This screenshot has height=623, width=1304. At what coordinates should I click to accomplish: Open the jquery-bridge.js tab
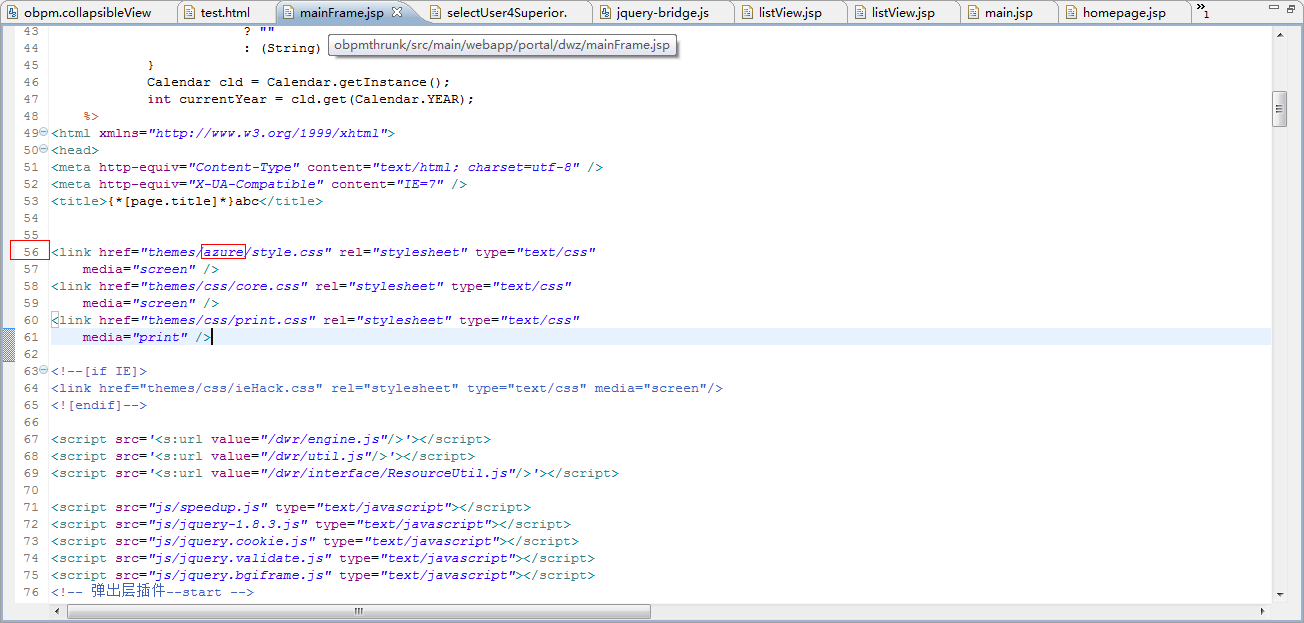(662, 13)
